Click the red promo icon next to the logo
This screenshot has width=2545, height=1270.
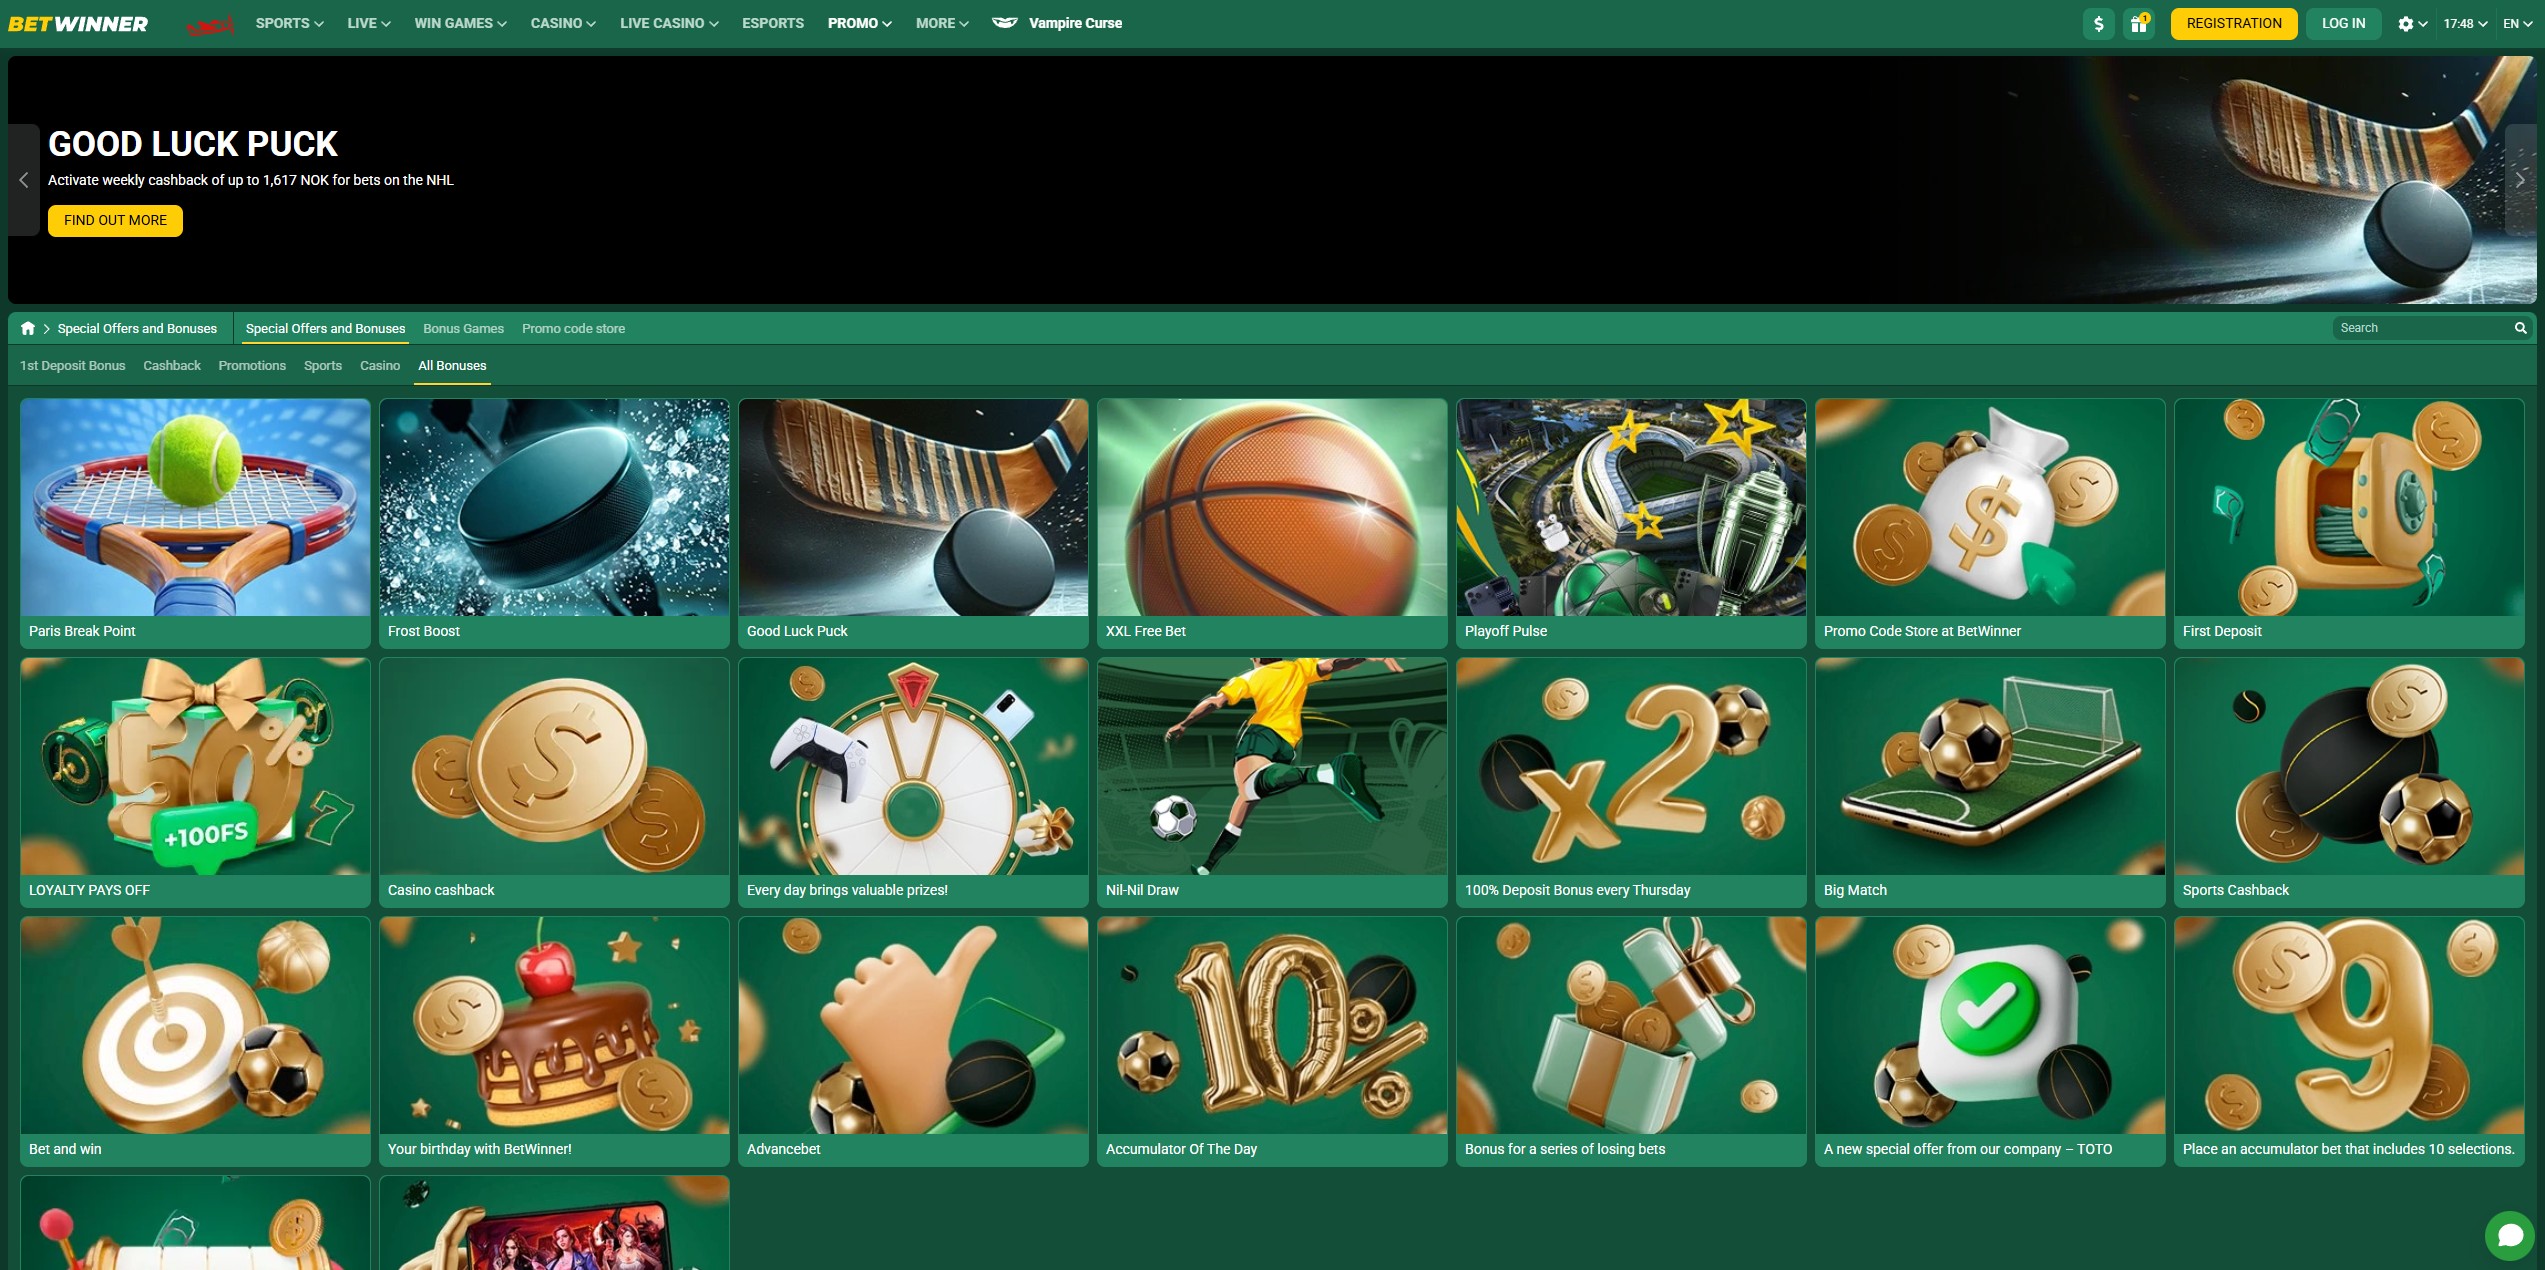point(210,24)
